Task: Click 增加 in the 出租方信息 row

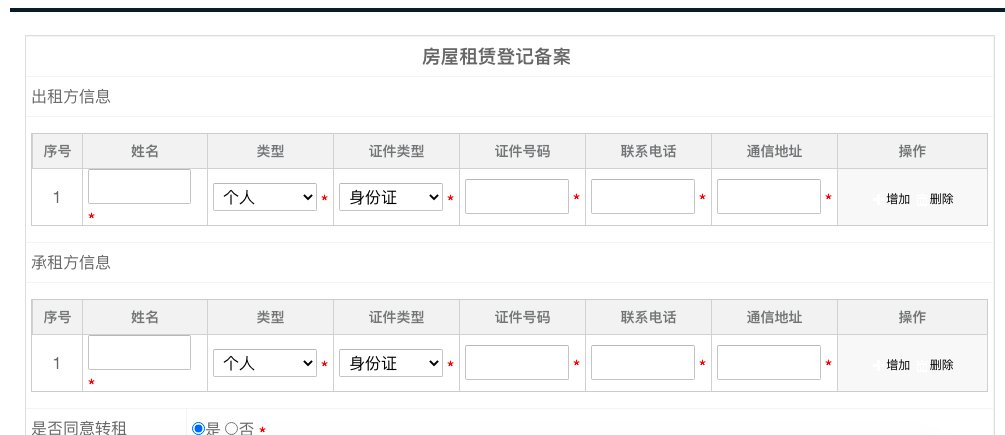Action: (897, 199)
